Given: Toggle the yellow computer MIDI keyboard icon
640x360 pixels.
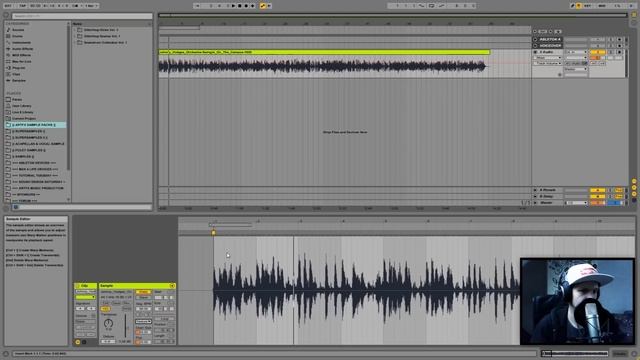Looking at the screenshot, I should pyautogui.click(x=579, y=6).
